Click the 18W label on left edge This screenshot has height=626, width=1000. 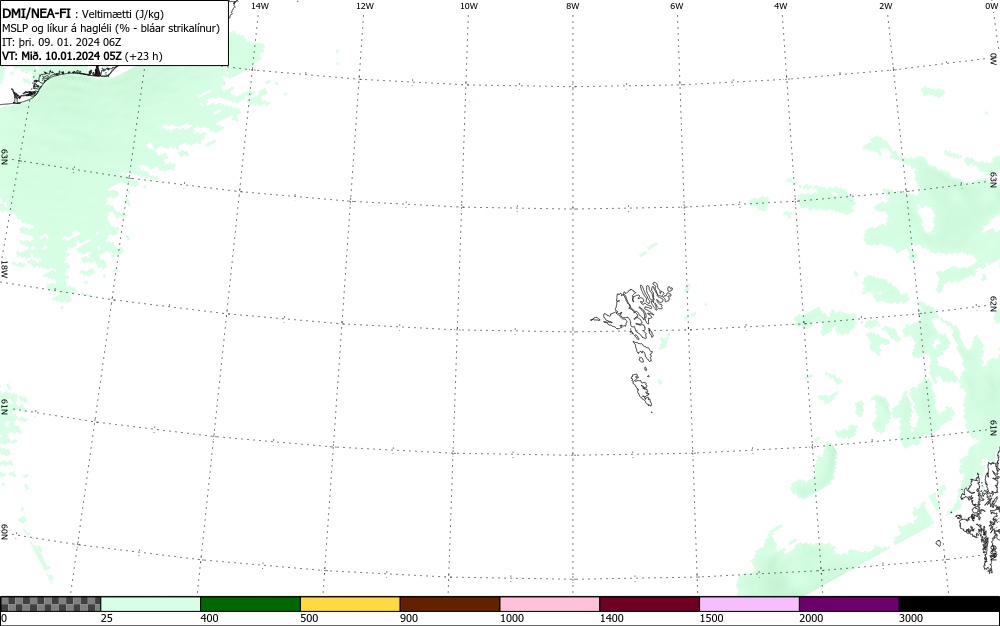(4, 268)
